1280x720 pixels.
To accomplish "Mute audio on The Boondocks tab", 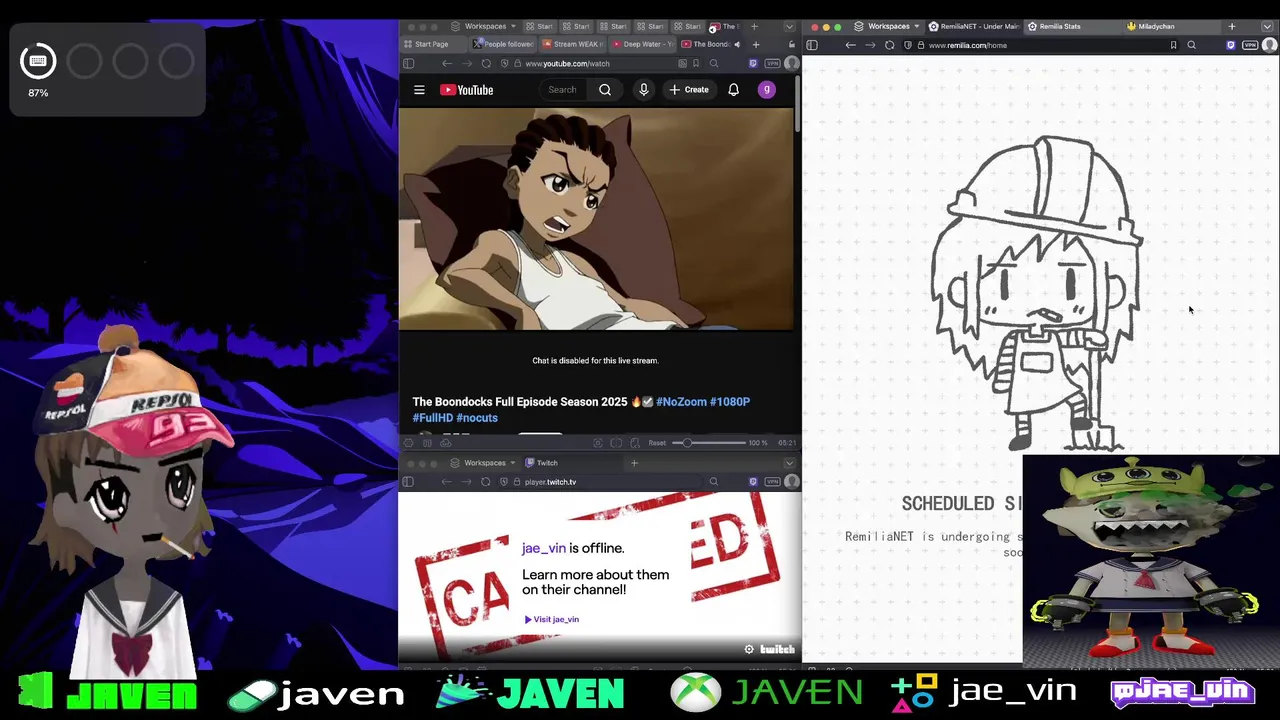I will [737, 44].
